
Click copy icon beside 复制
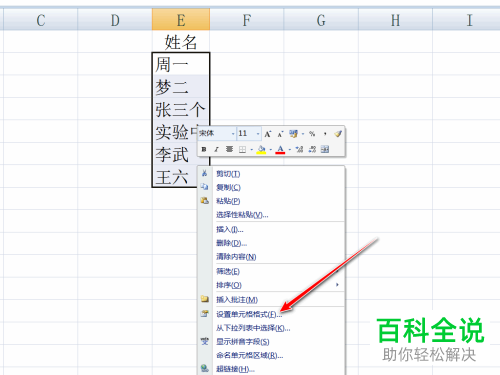(x=204, y=187)
